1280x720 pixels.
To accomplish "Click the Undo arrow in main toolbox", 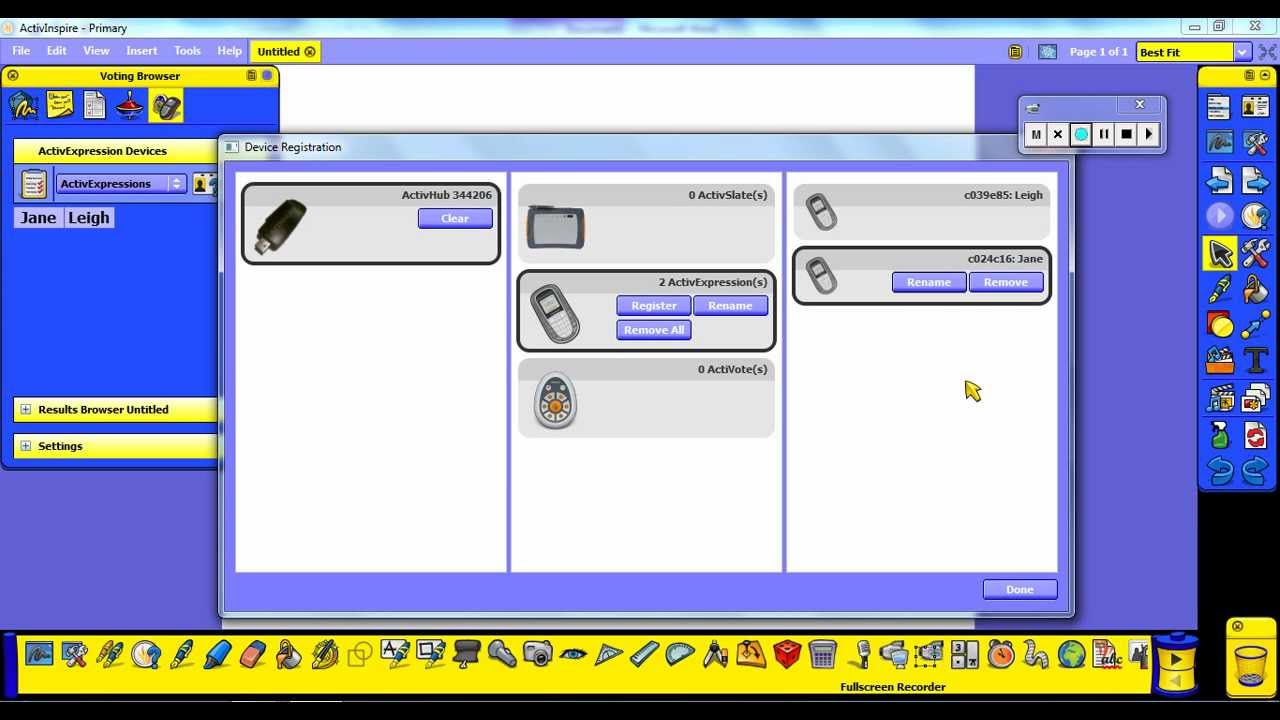I will [1219, 470].
